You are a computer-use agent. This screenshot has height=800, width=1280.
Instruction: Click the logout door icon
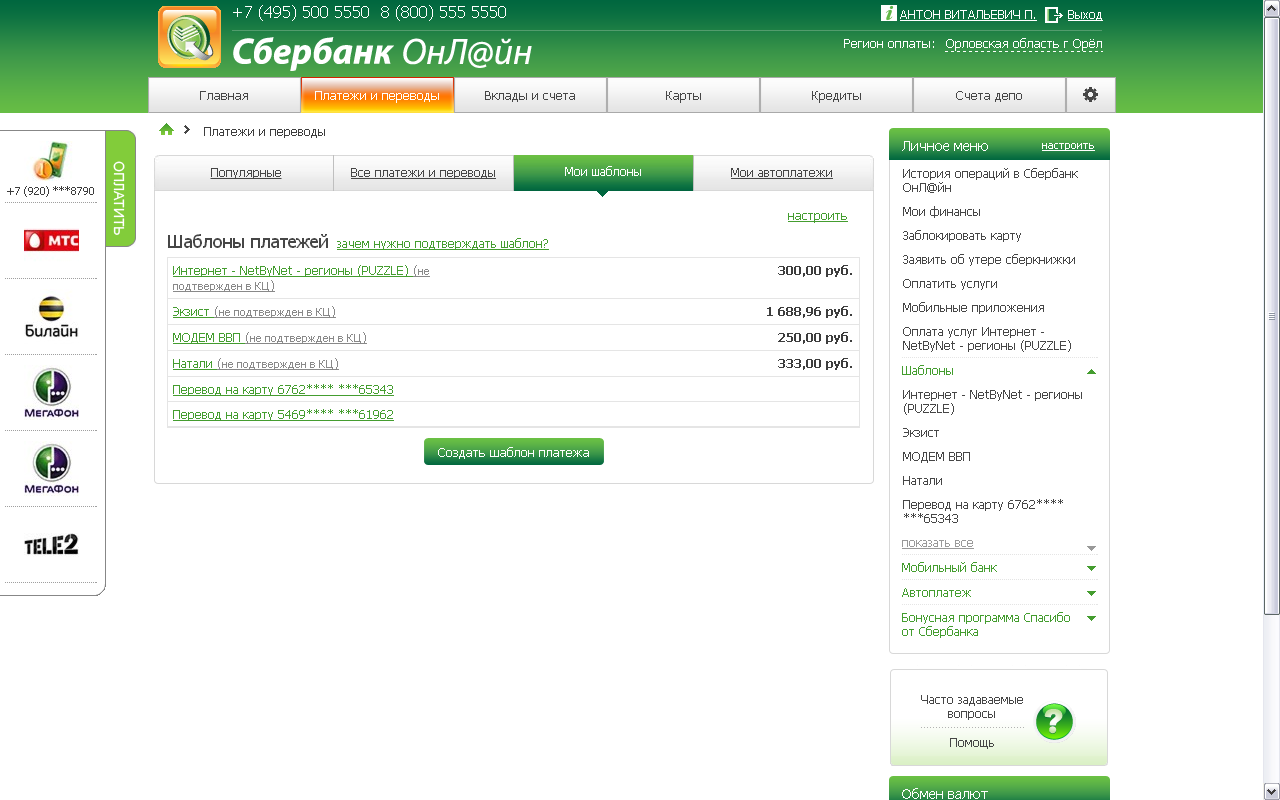point(1053,14)
